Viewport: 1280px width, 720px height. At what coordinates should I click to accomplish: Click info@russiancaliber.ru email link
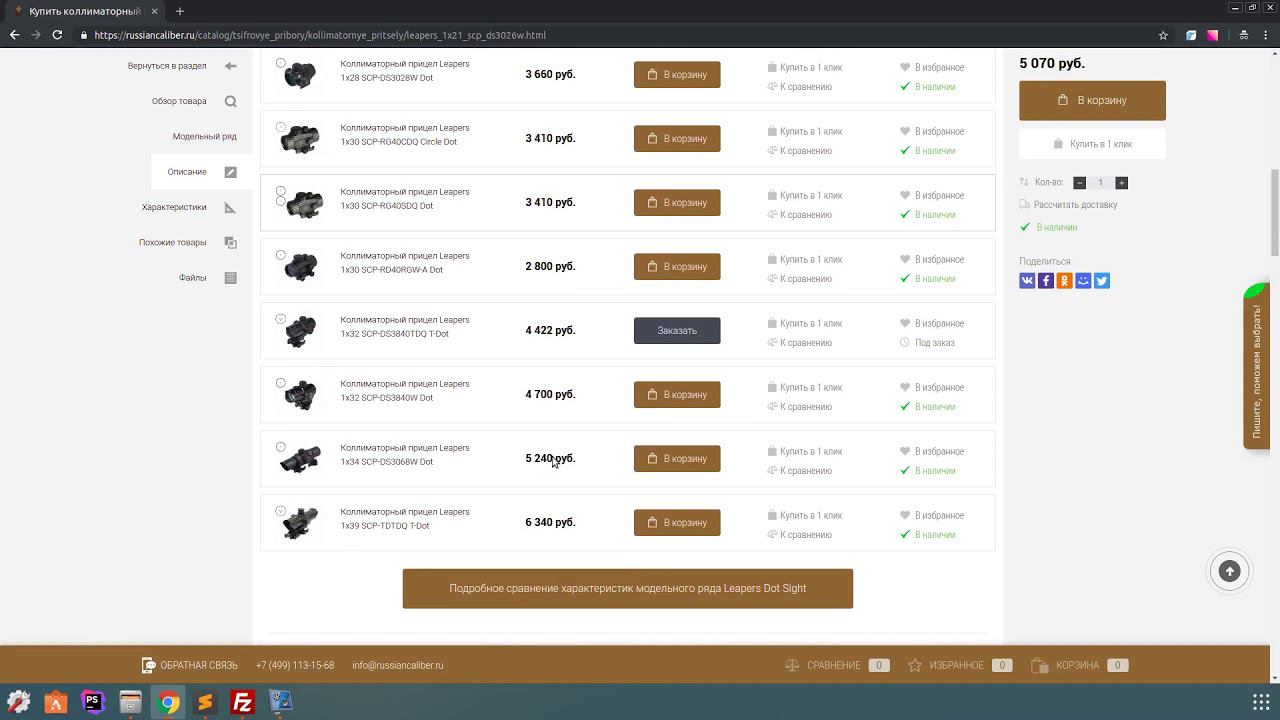point(397,665)
